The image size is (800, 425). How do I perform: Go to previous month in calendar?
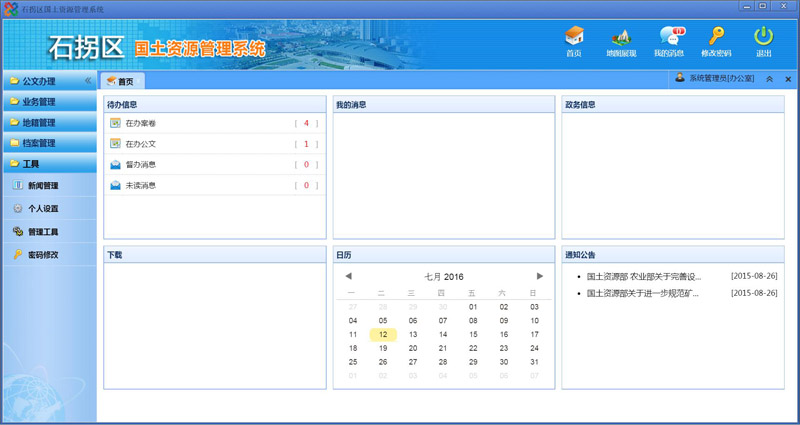(x=348, y=276)
